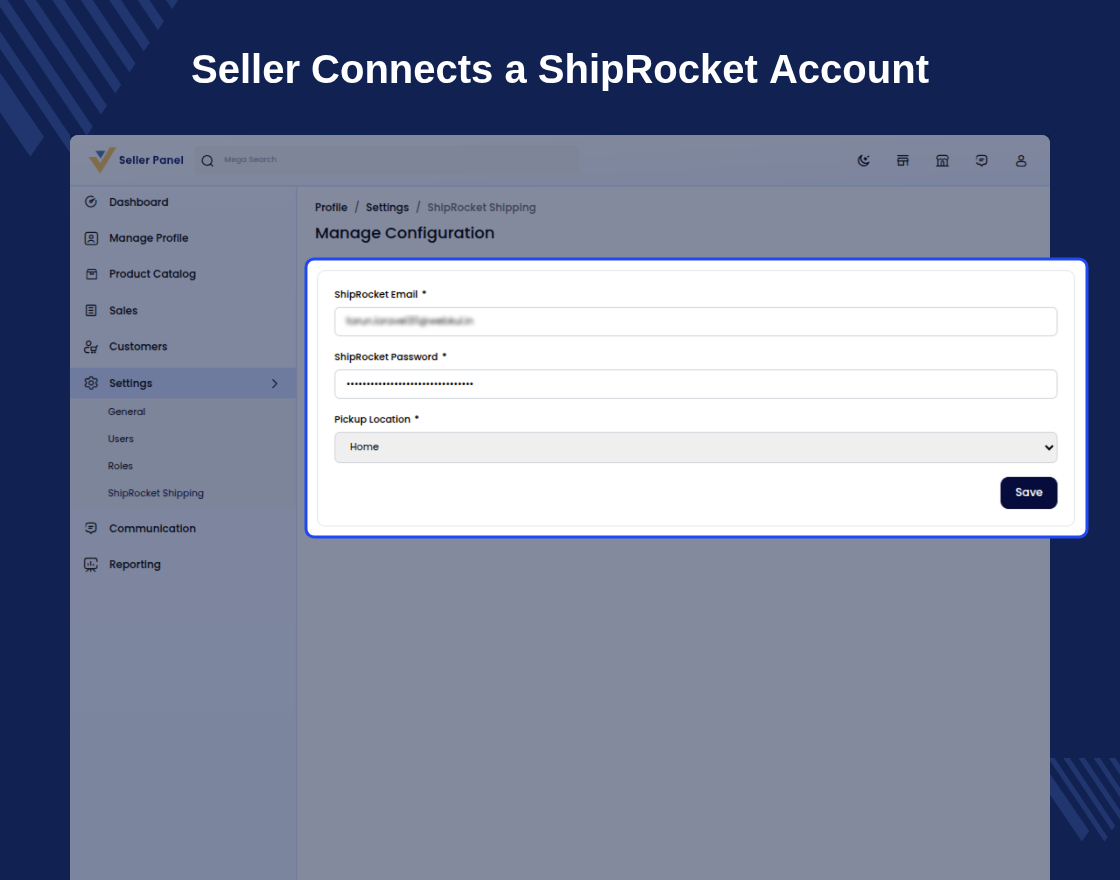
Task: Open Roles under Settings
Action: (x=120, y=466)
